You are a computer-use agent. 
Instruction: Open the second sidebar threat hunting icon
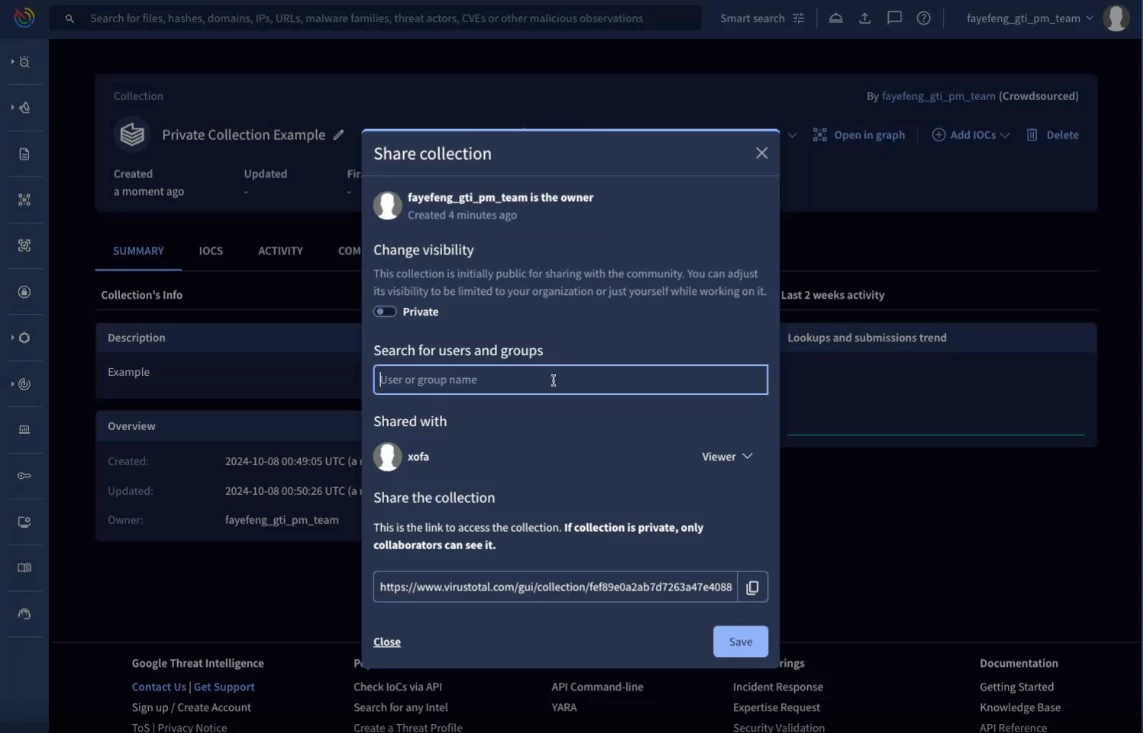click(25, 108)
